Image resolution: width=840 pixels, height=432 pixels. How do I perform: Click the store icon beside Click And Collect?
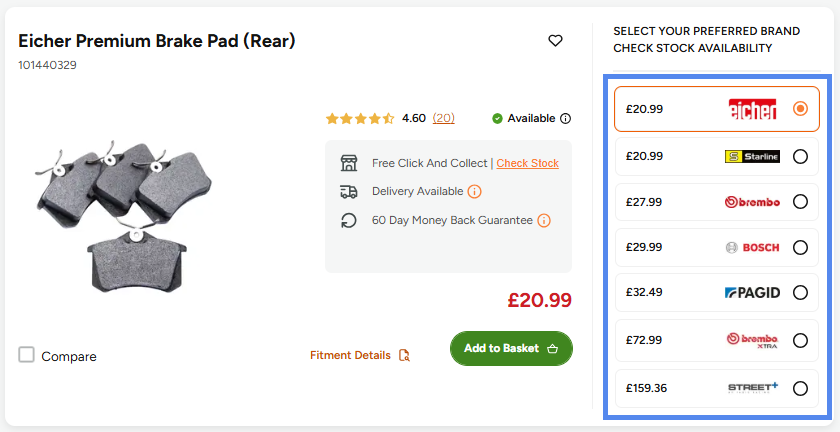click(x=349, y=163)
